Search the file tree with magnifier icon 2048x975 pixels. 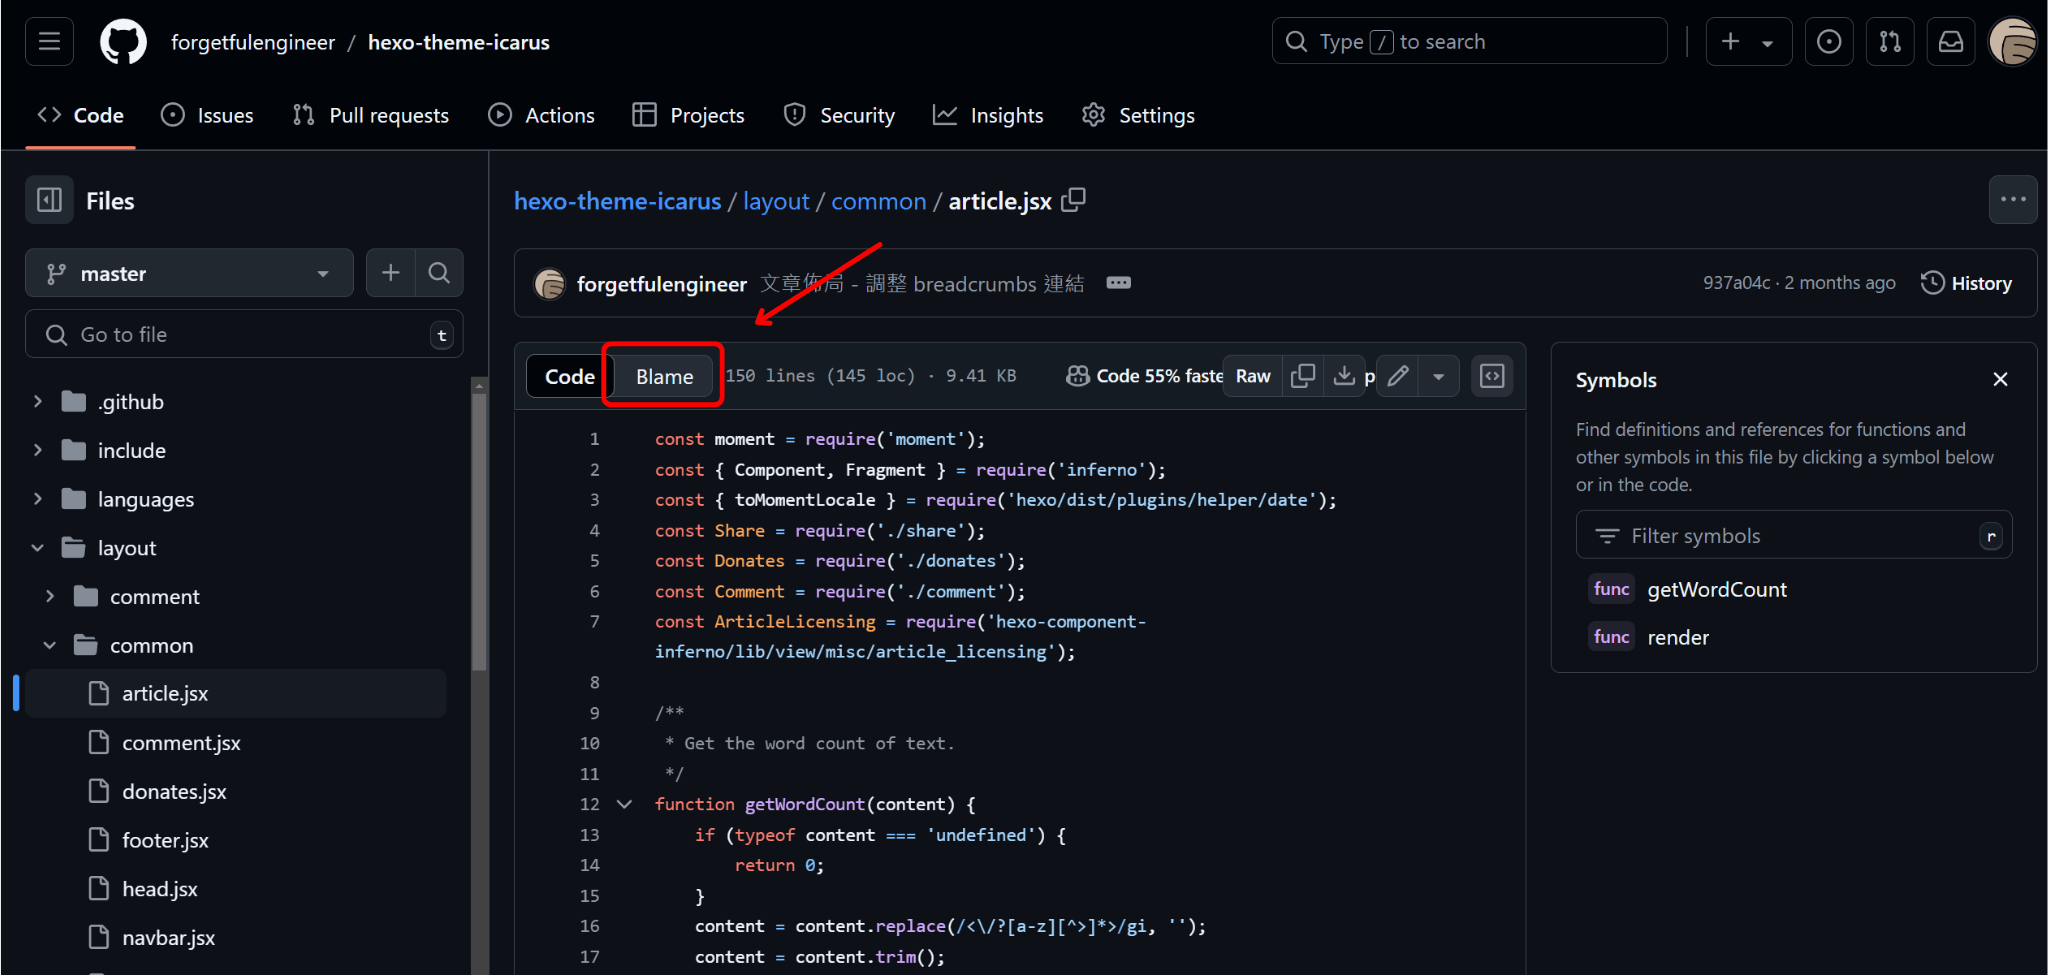tap(439, 273)
